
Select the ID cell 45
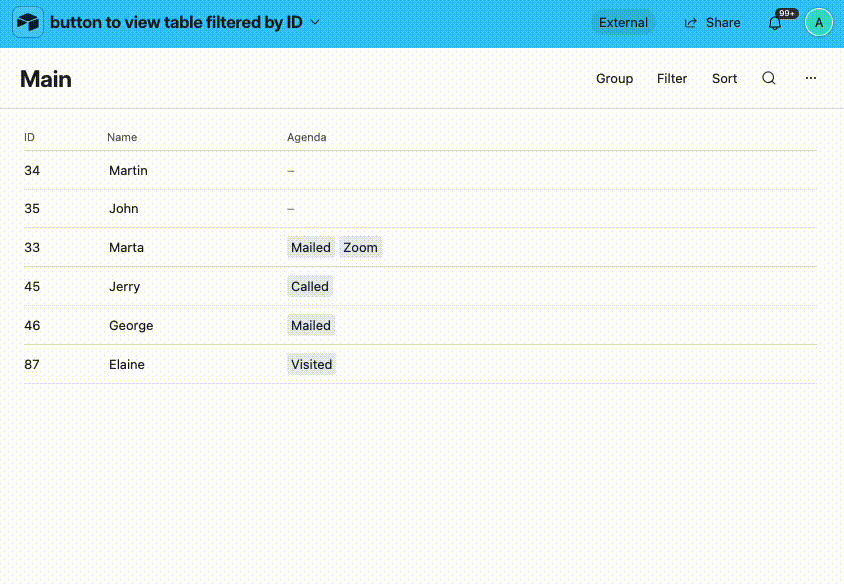[x=32, y=286]
